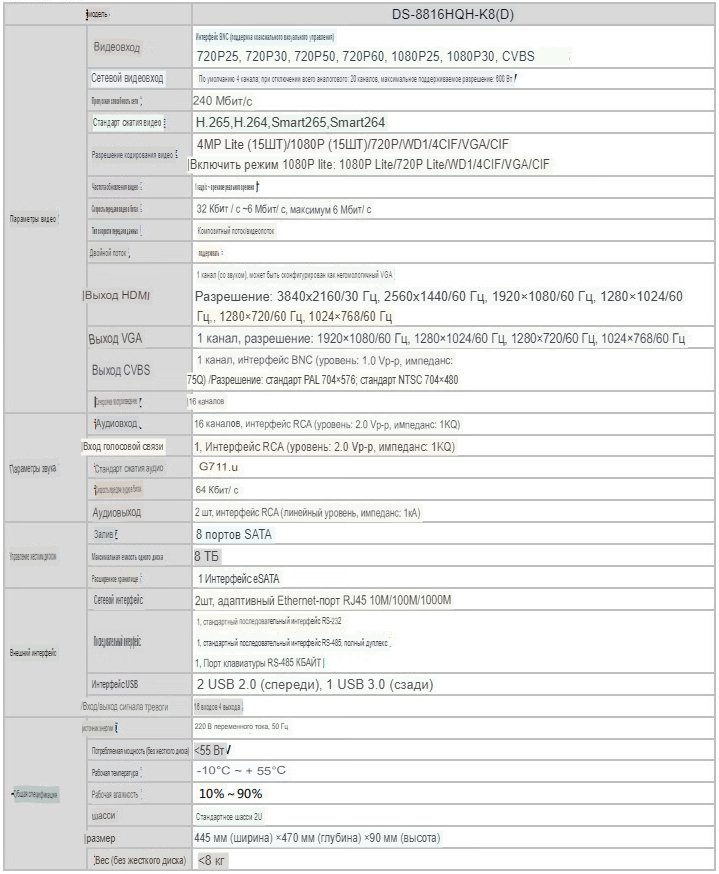Select the 'Выход HDMI' row label
The height and width of the screenshot is (874, 719).
click(116, 295)
